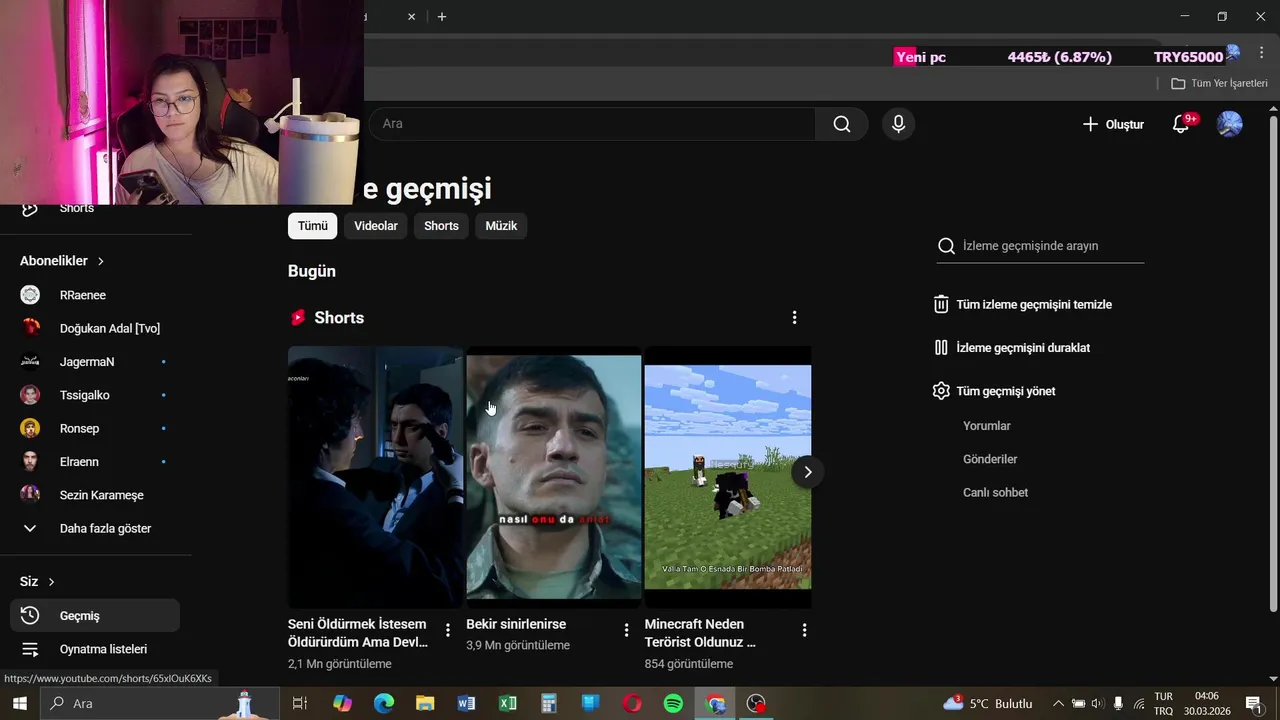Open "Minecraft Neden Terörist Oldunuz" title link
The image size is (1280, 720).
[x=700, y=633]
